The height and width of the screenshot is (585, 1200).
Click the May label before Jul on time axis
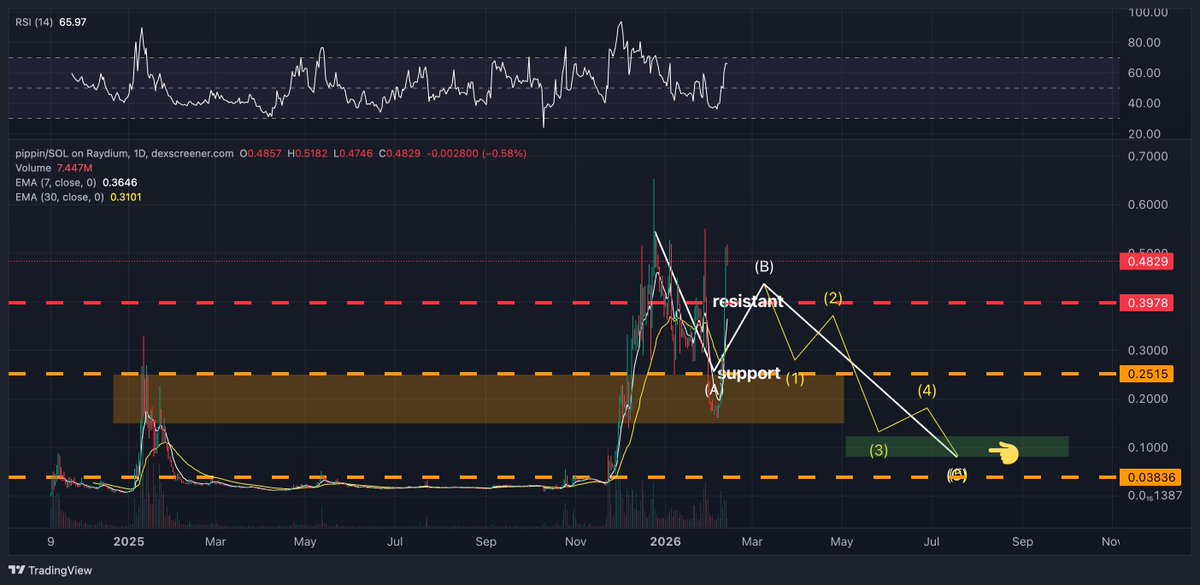(306, 541)
